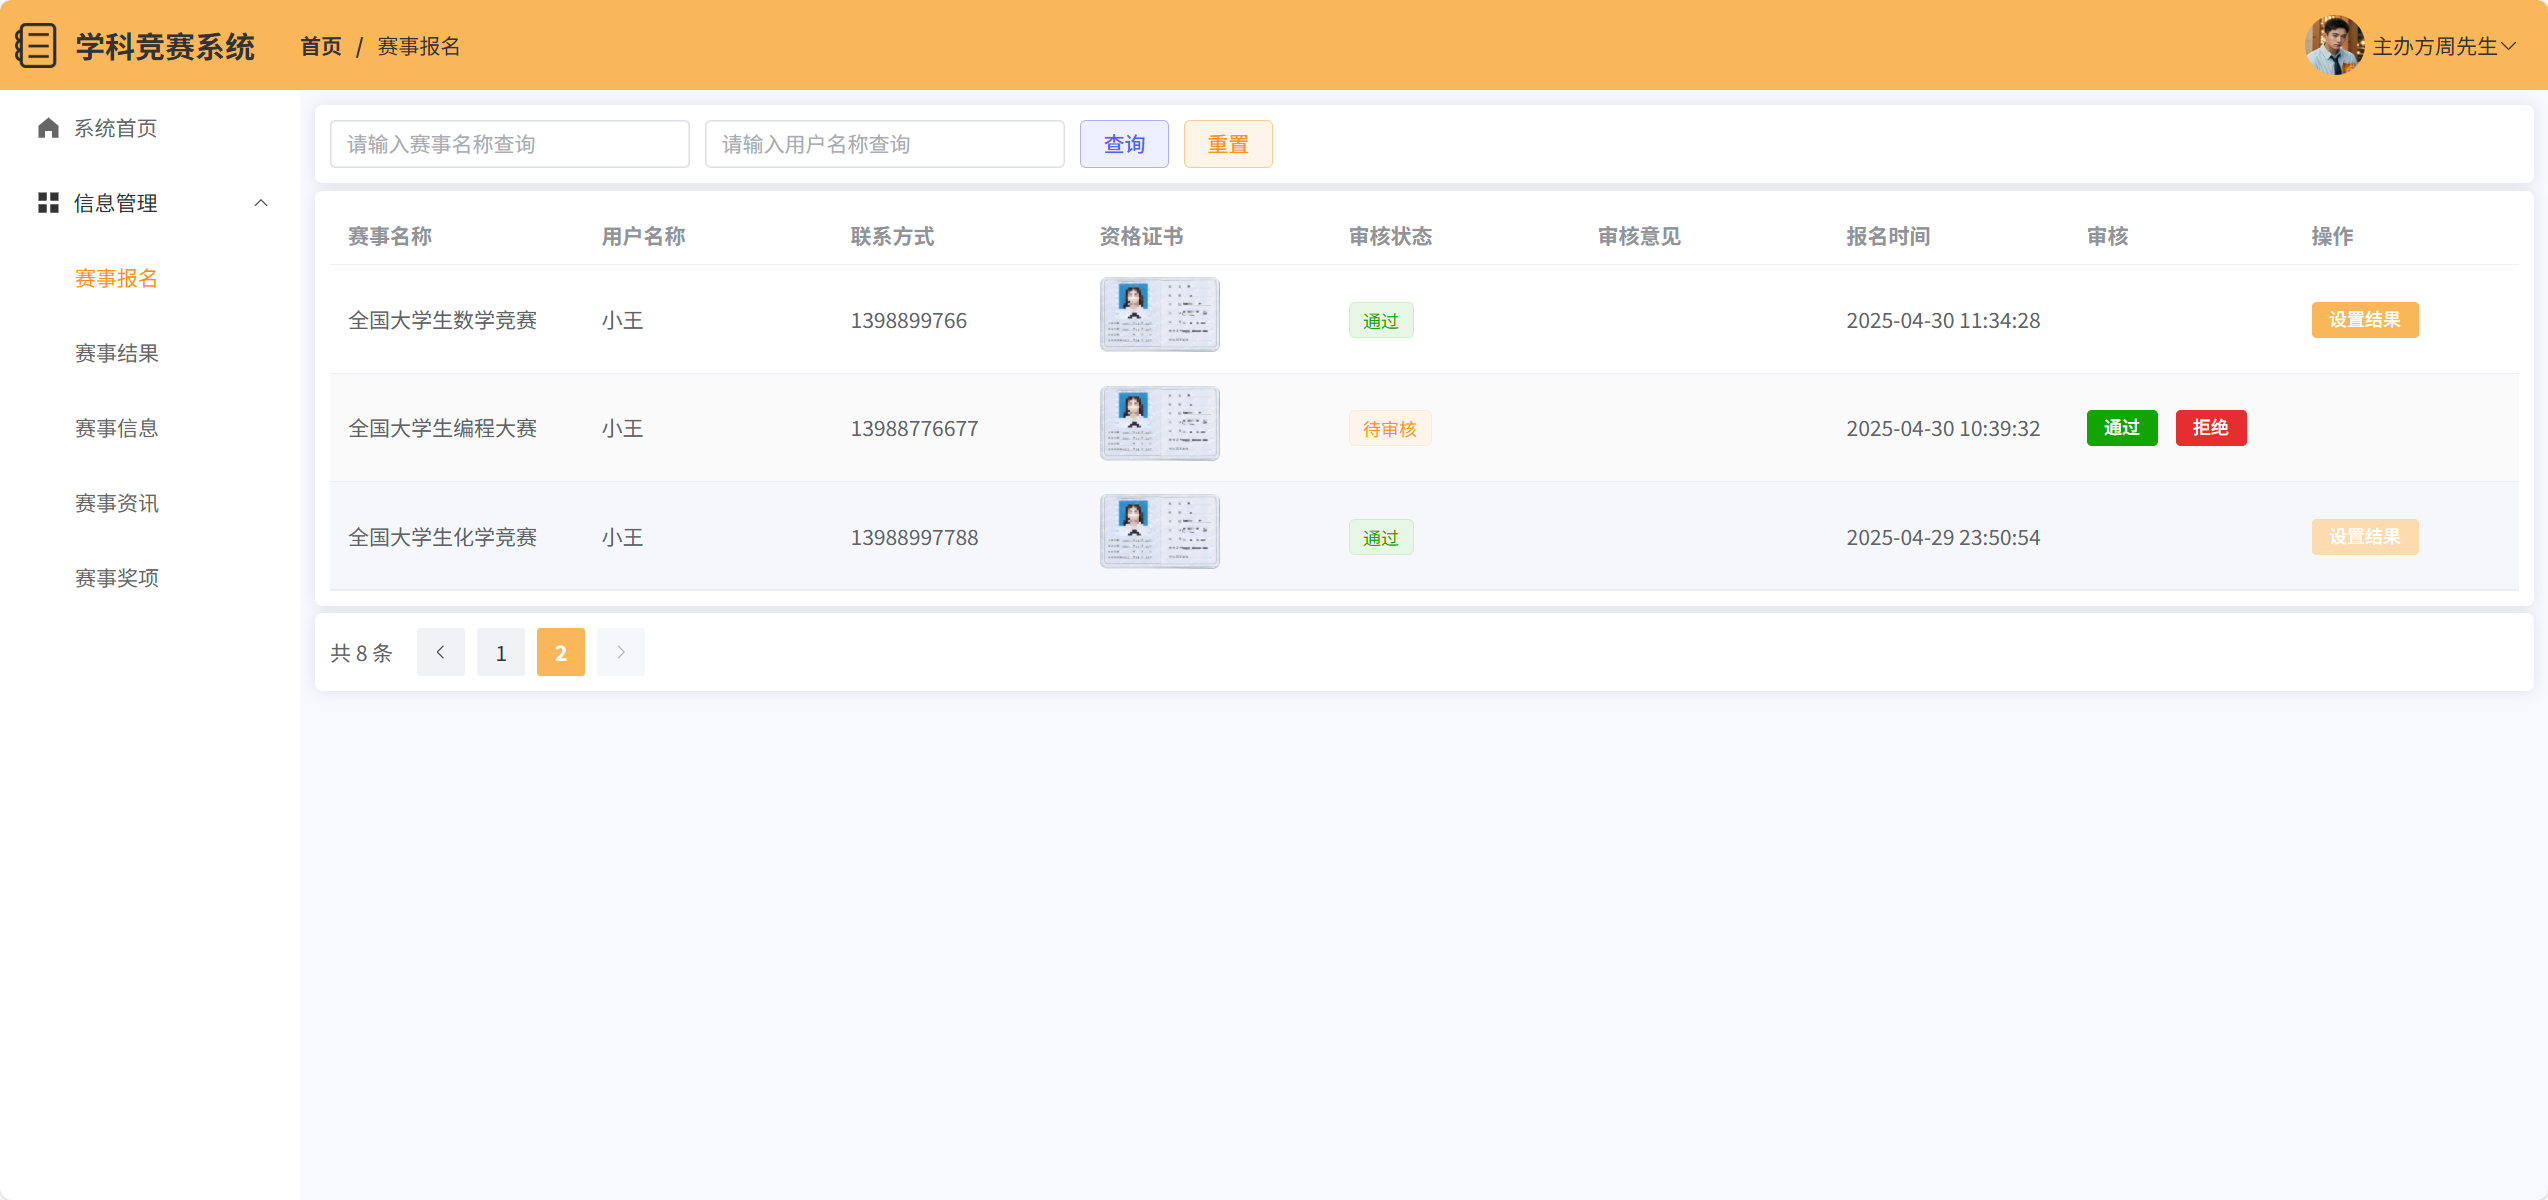Open certificate thumbnail for 全国大学生数学竞赛
The image size is (2548, 1200).
point(1159,314)
